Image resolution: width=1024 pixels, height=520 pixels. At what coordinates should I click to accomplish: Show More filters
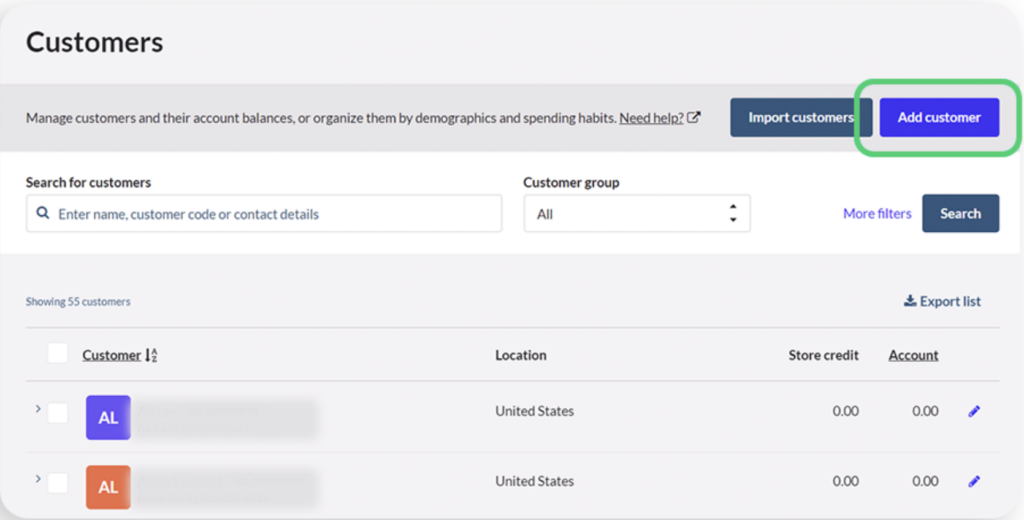(x=877, y=213)
